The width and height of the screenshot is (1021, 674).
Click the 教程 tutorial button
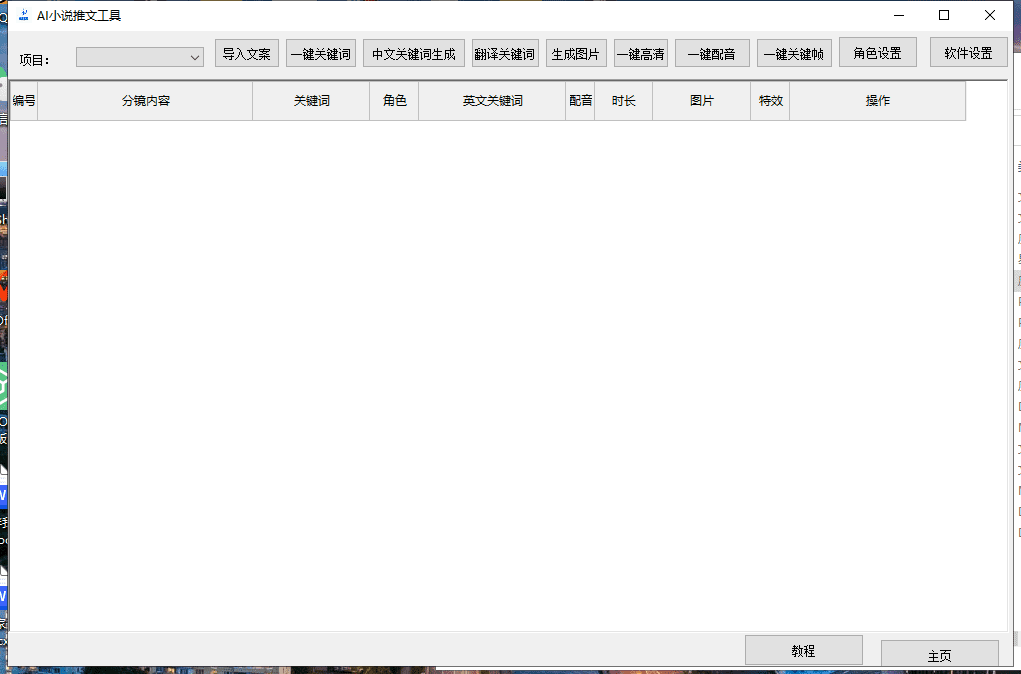click(x=803, y=649)
